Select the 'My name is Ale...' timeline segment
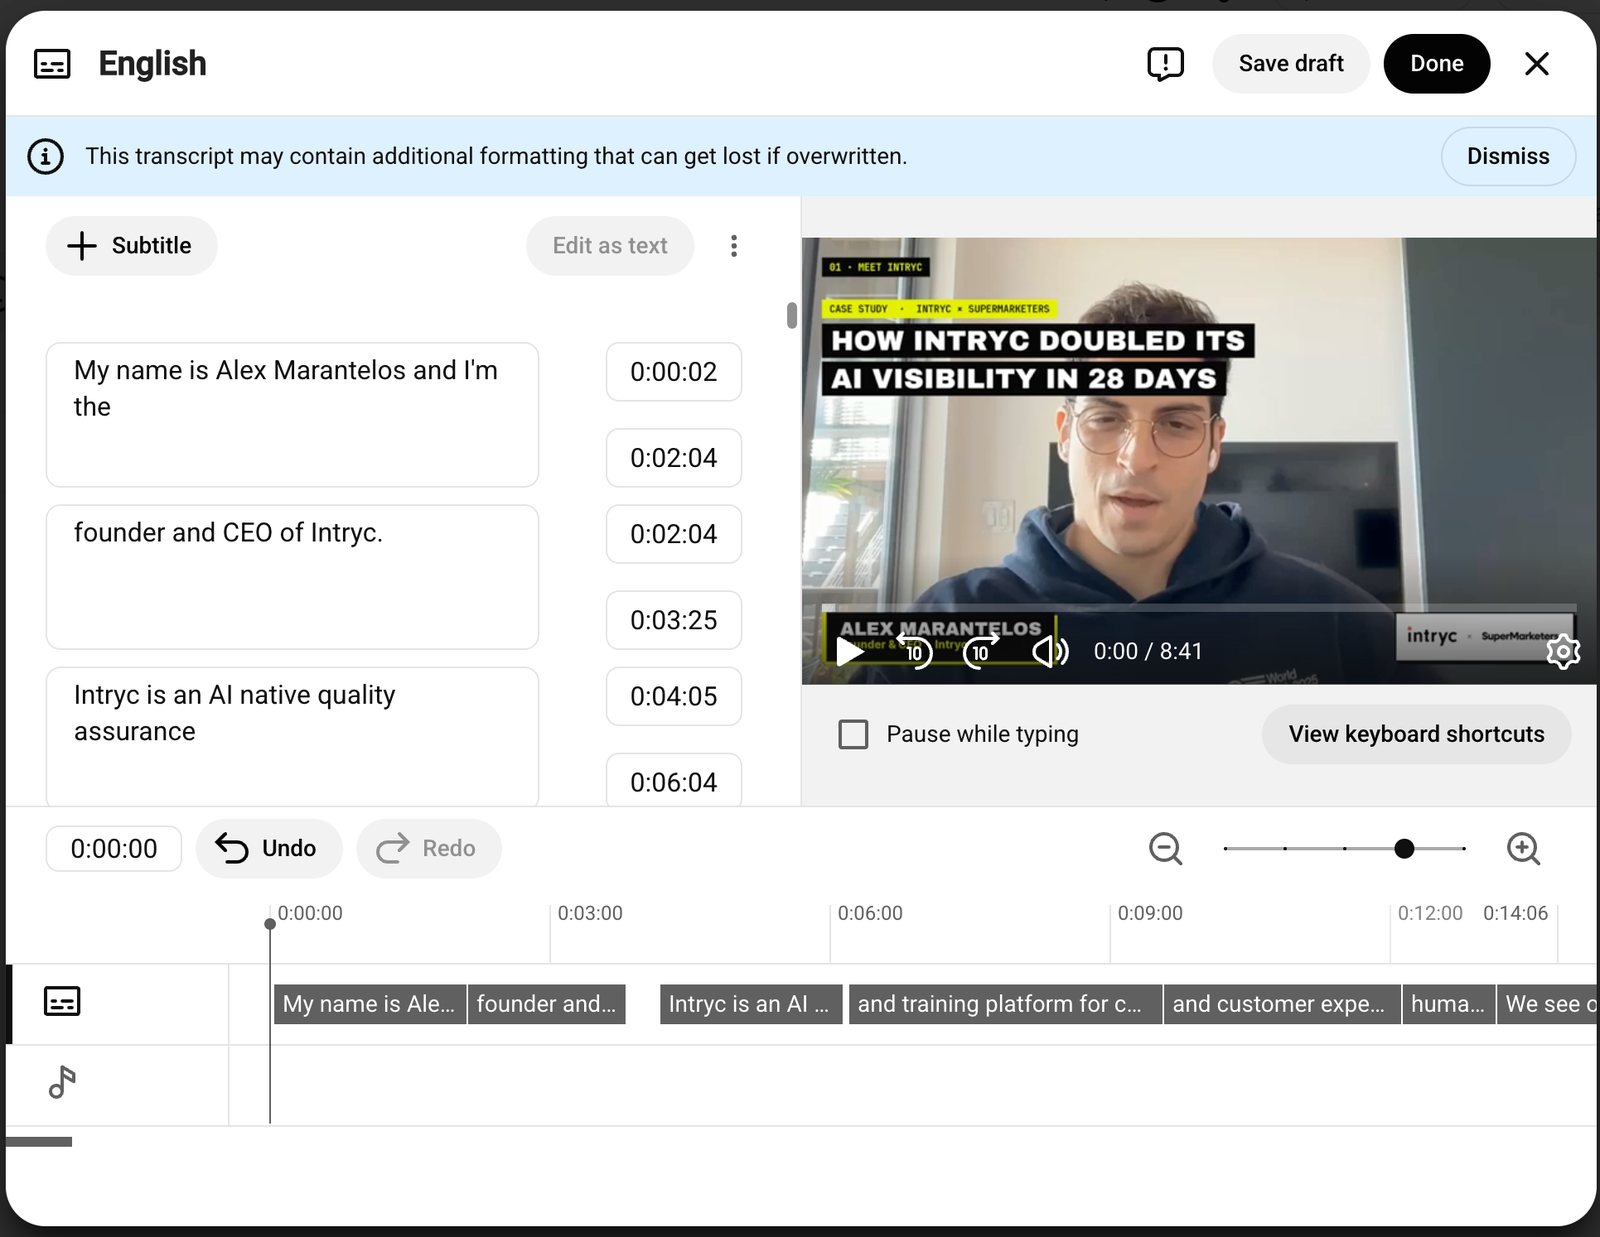 (x=369, y=1004)
